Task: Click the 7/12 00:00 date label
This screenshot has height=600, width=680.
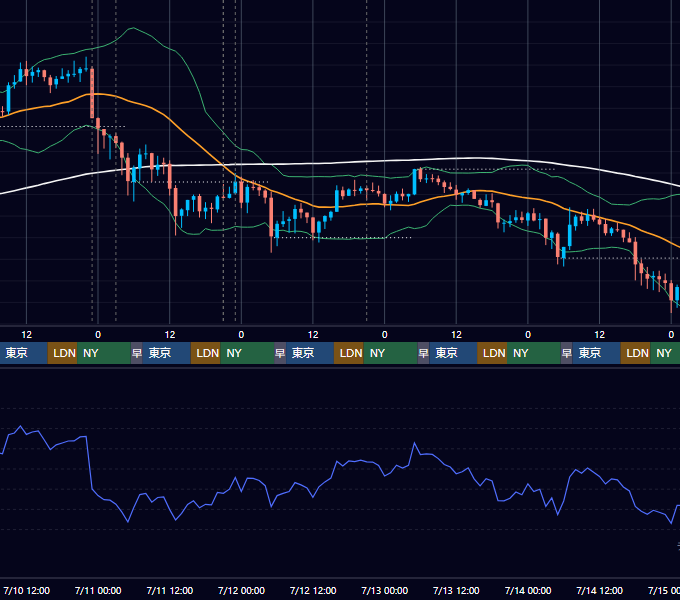Action: point(241,590)
